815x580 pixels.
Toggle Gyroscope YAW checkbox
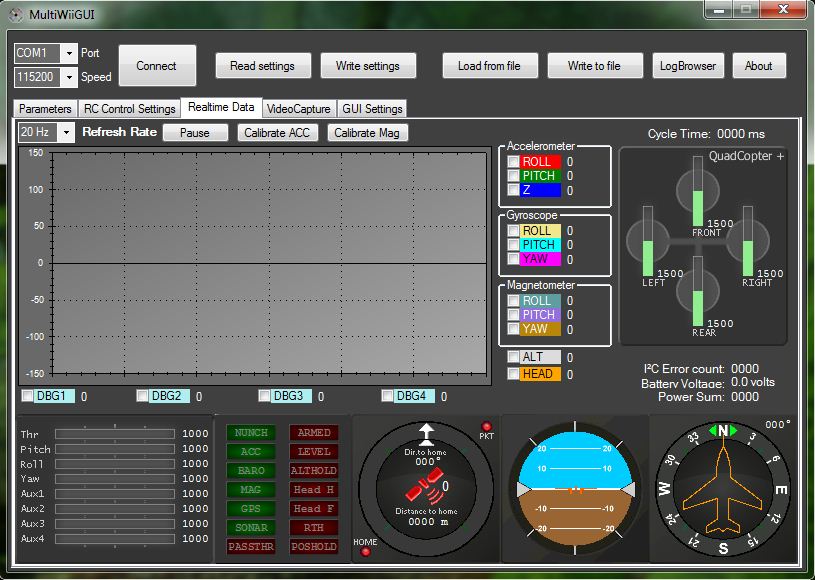[x=513, y=258]
